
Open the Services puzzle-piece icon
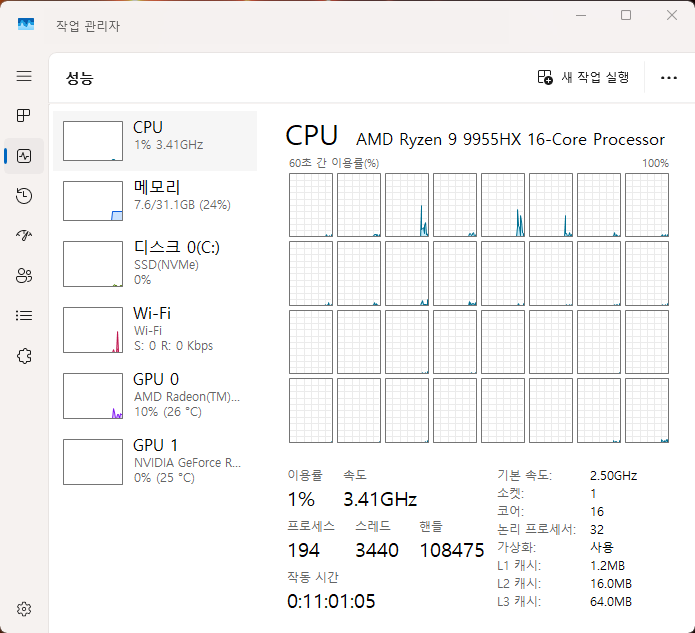[24, 355]
